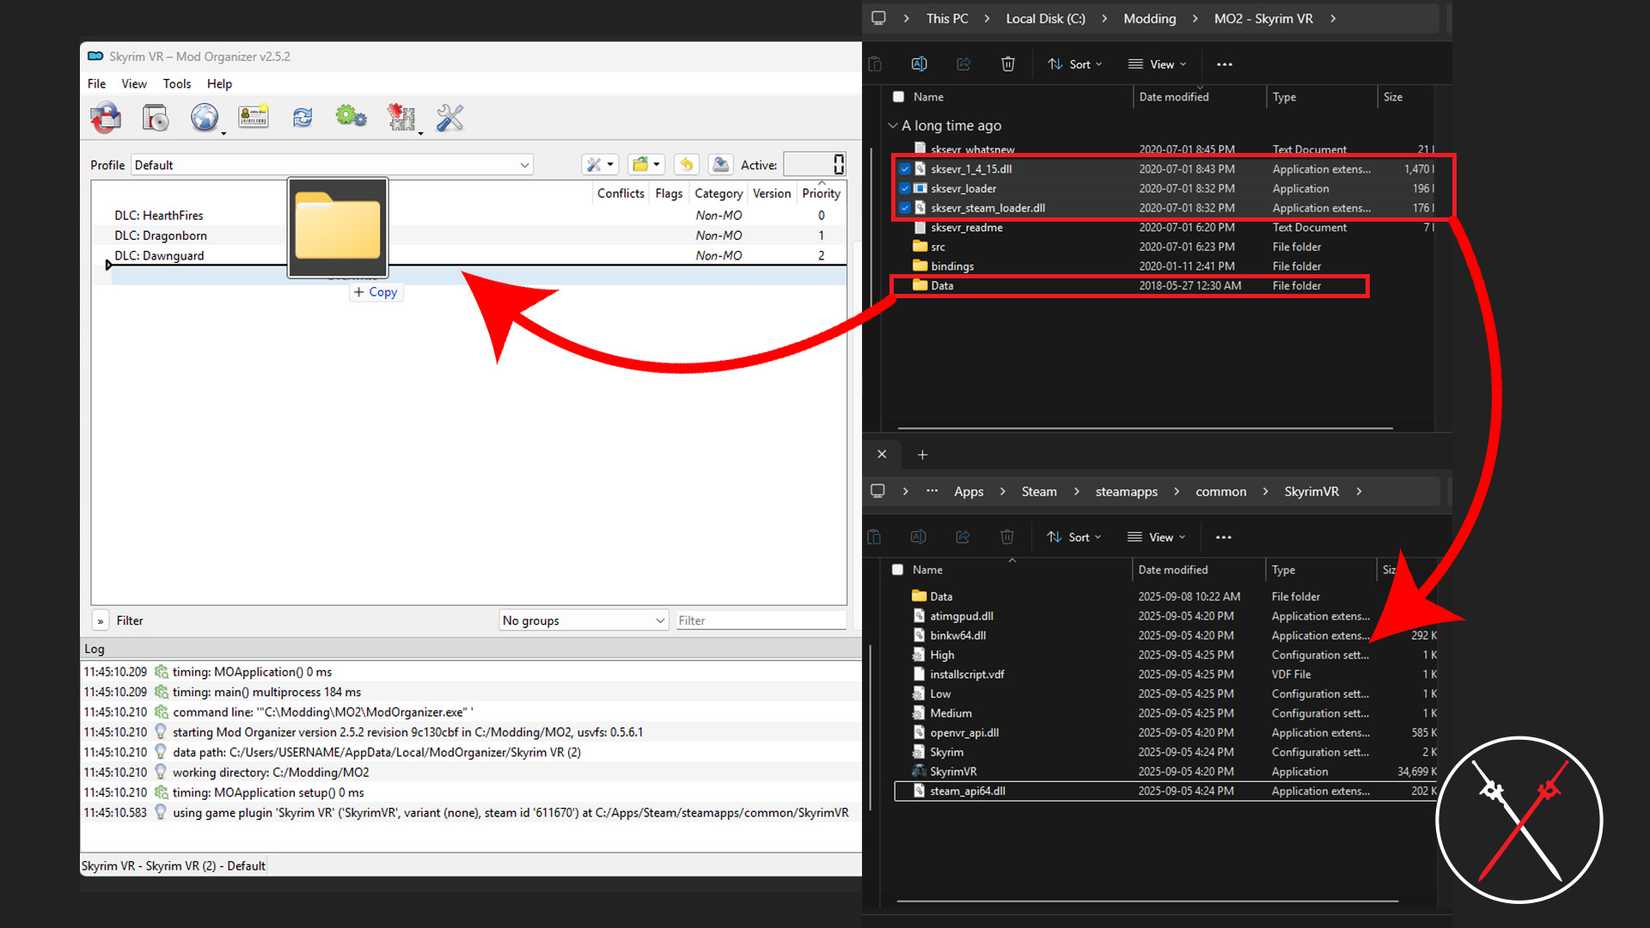Image resolution: width=1650 pixels, height=928 pixels.
Task: Click Sort button in SkyrimVR folder toolbar
Action: point(1074,537)
